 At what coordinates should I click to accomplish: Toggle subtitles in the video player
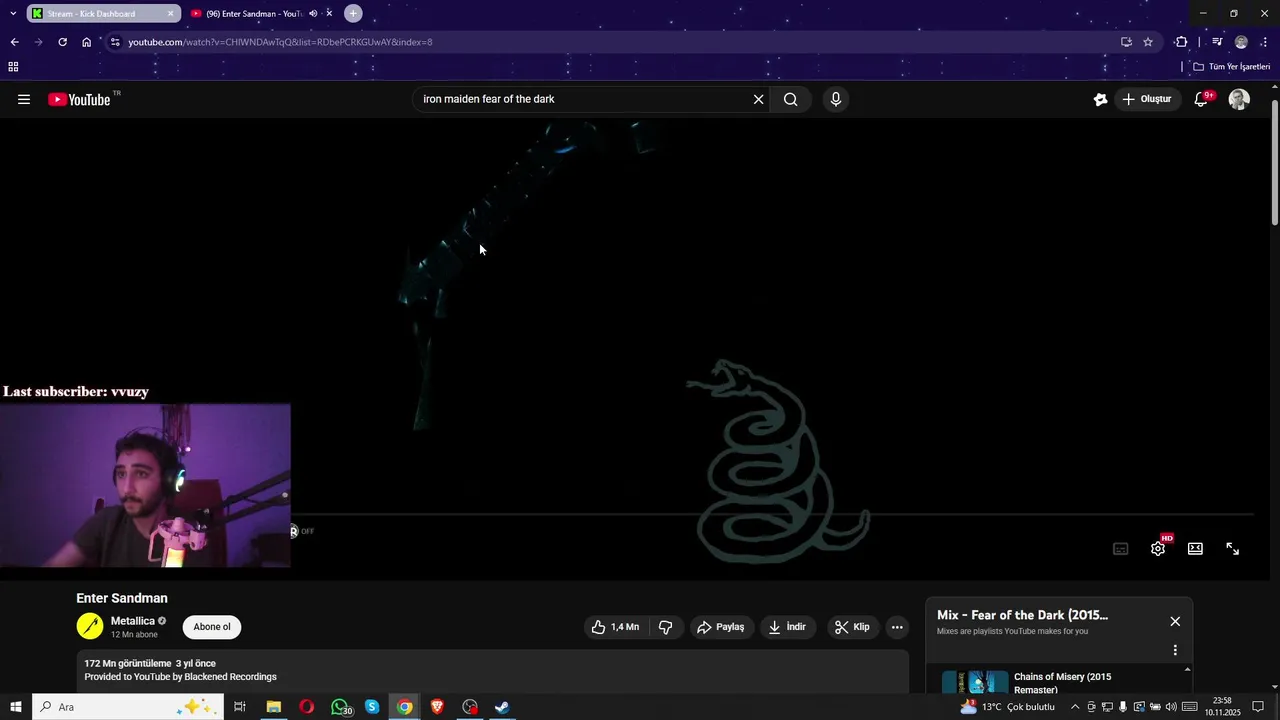[x=1121, y=548]
